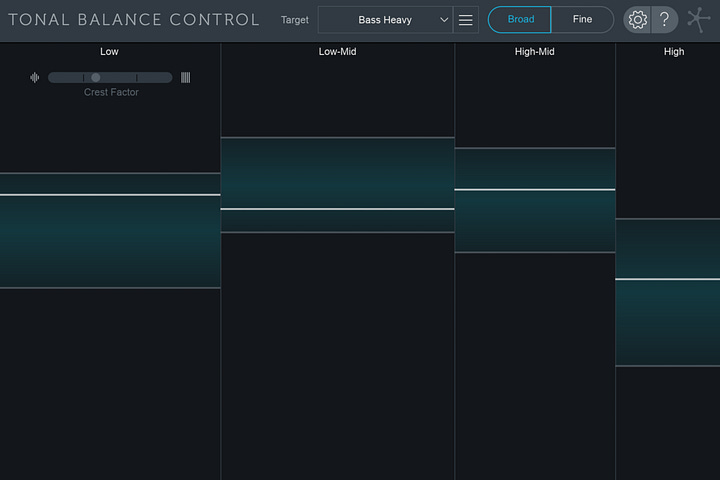The image size is (720, 480).
Task: Open the Bass Heavy target dropdown
Action: pyautogui.click(x=385, y=20)
